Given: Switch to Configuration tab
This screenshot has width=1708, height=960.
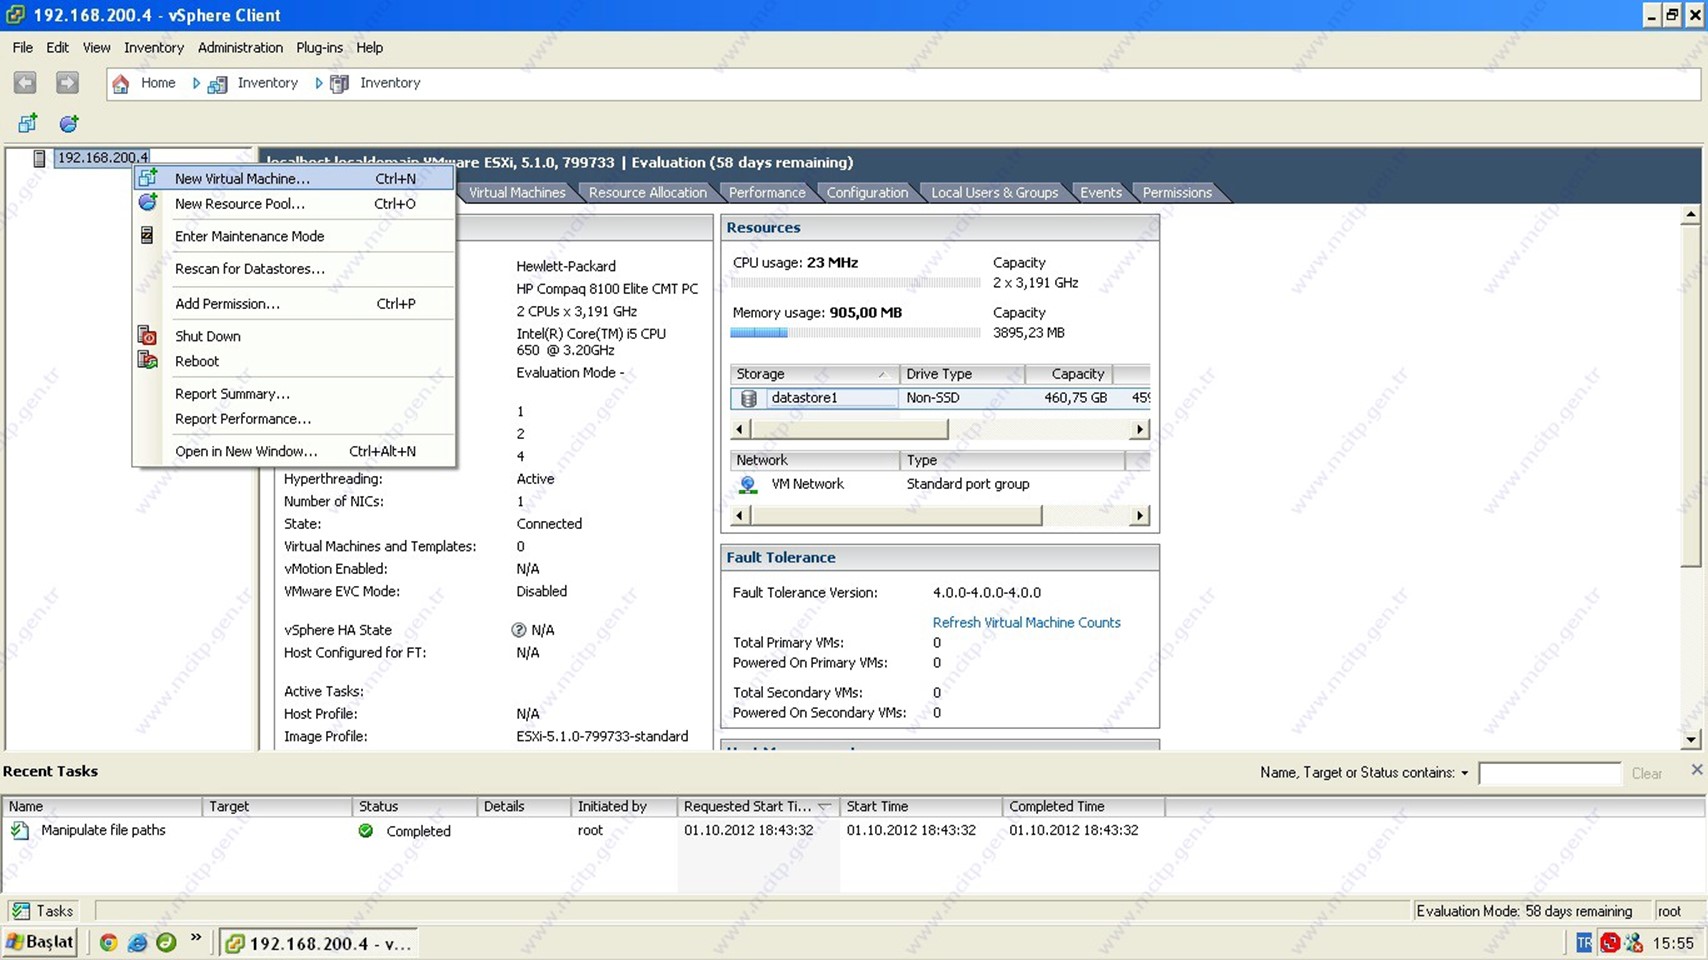Looking at the screenshot, I should (867, 192).
